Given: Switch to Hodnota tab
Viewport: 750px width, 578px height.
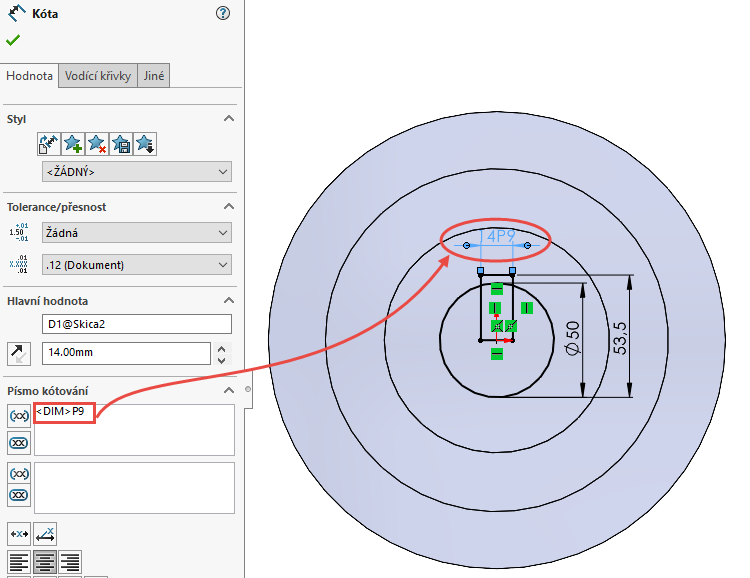Looking at the screenshot, I should pyautogui.click(x=29, y=76).
